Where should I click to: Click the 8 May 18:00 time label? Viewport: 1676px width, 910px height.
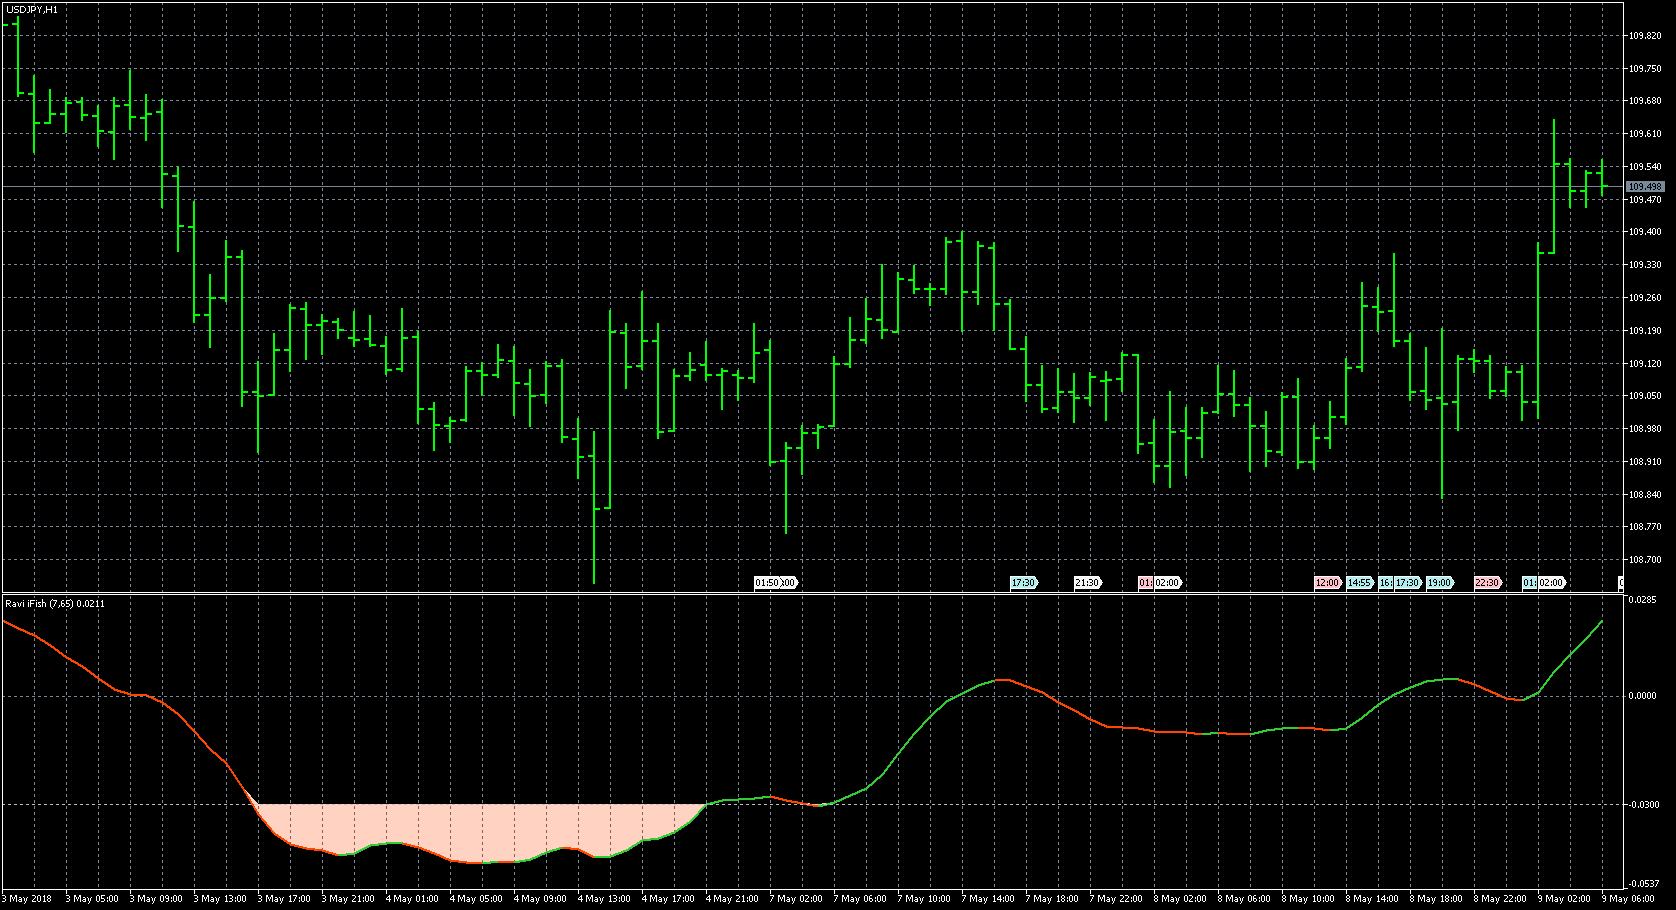point(1438,899)
